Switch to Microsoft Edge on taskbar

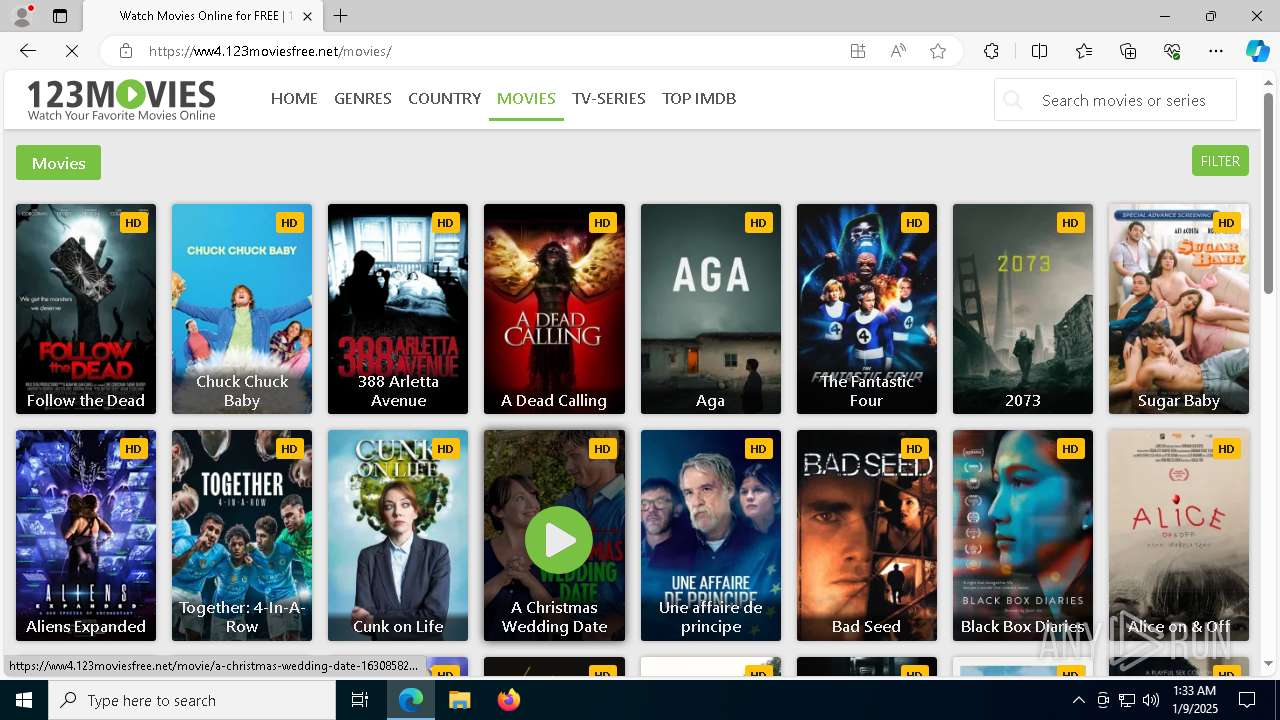411,700
